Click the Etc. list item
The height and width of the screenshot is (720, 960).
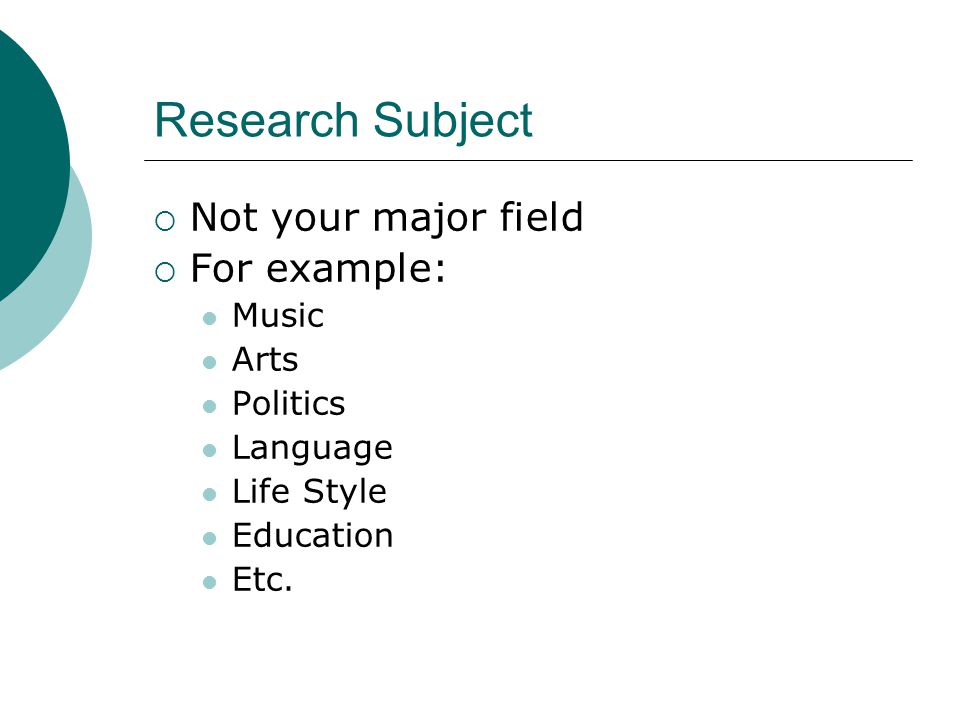263,580
